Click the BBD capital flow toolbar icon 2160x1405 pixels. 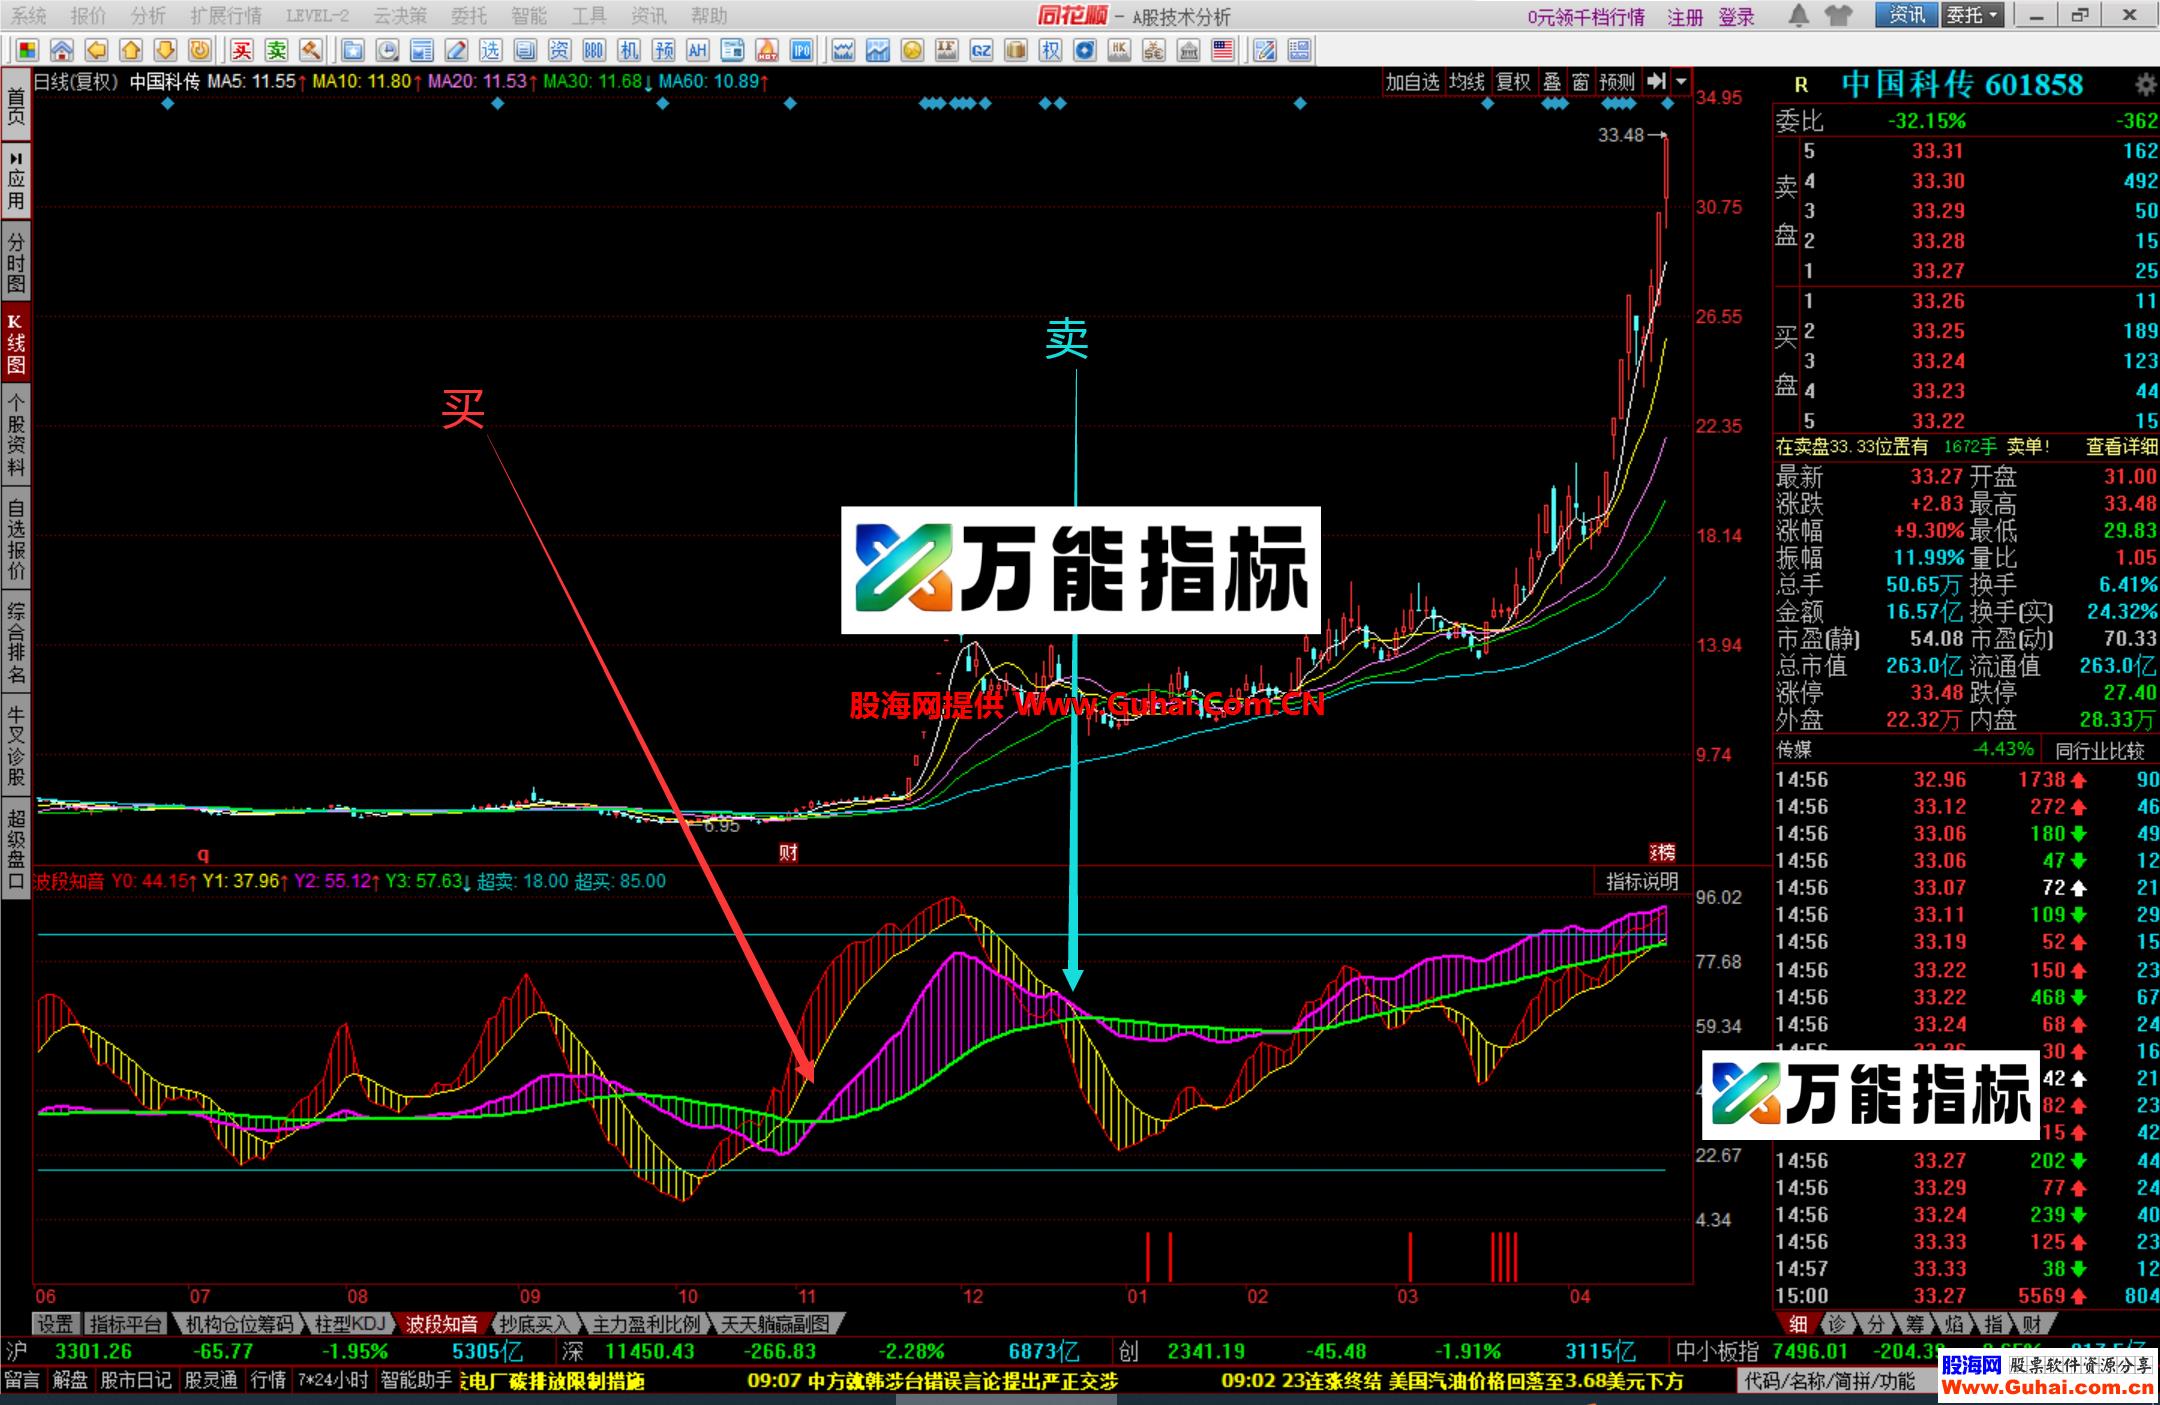(x=593, y=48)
